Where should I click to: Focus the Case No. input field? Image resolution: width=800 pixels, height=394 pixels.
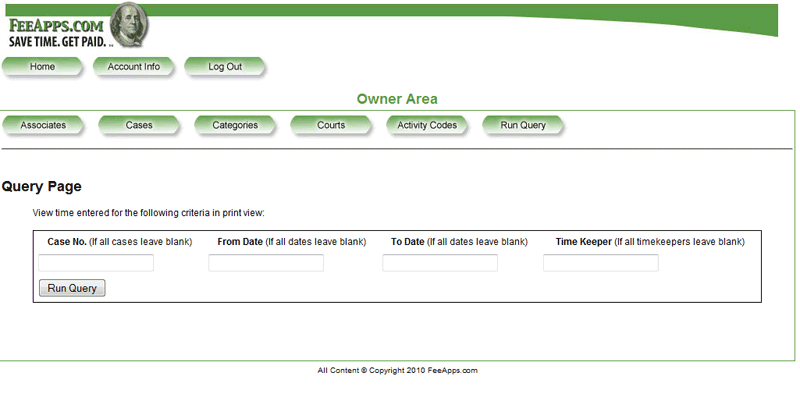(96, 263)
